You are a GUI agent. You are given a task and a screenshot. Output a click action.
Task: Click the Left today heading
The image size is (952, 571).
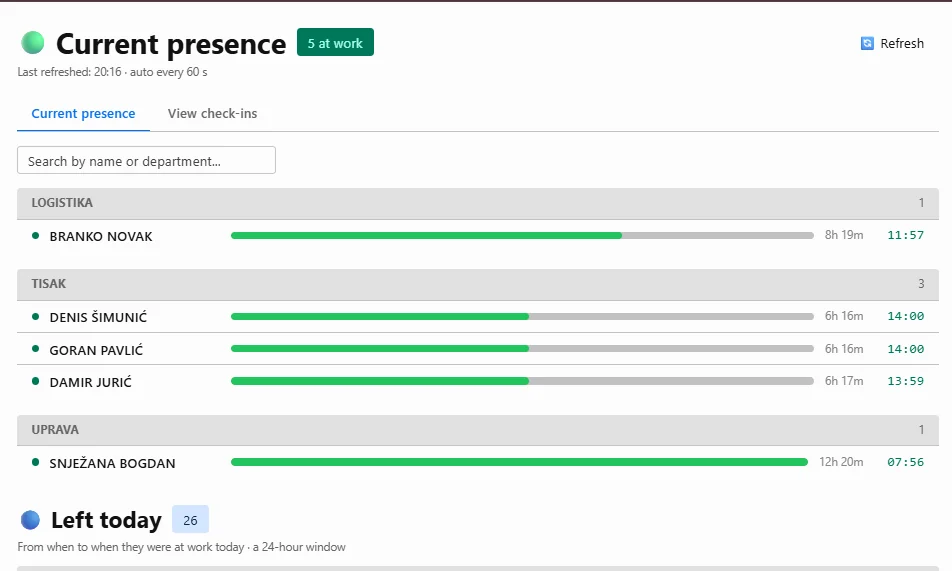point(106,520)
